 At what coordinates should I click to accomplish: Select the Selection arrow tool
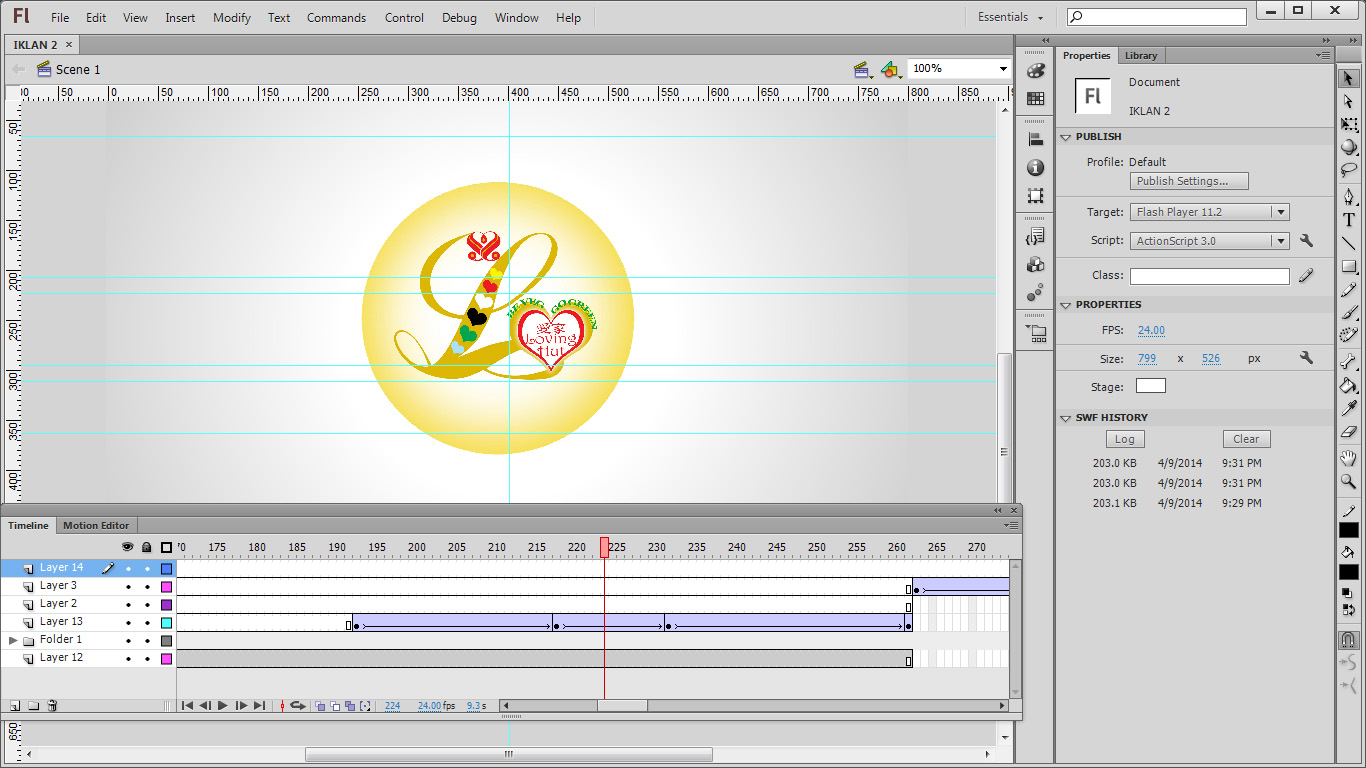(x=1348, y=78)
